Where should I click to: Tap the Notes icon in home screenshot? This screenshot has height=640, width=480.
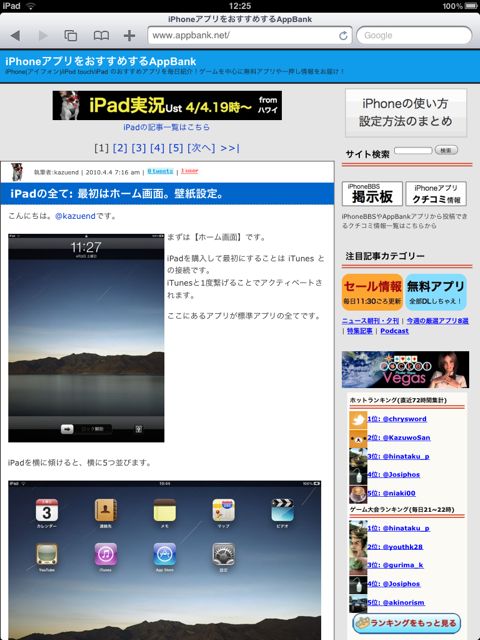tap(164, 510)
